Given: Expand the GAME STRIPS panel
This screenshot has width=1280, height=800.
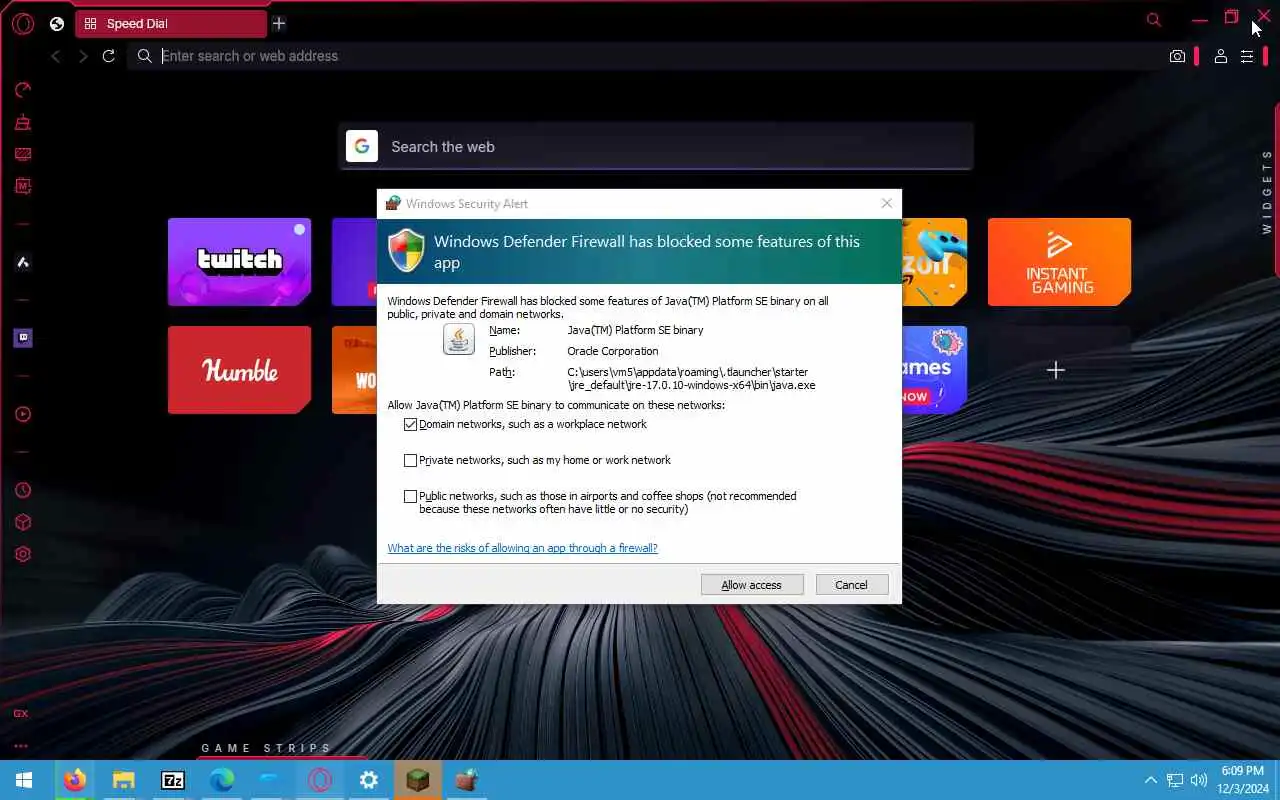Looking at the screenshot, I should [x=266, y=748].
